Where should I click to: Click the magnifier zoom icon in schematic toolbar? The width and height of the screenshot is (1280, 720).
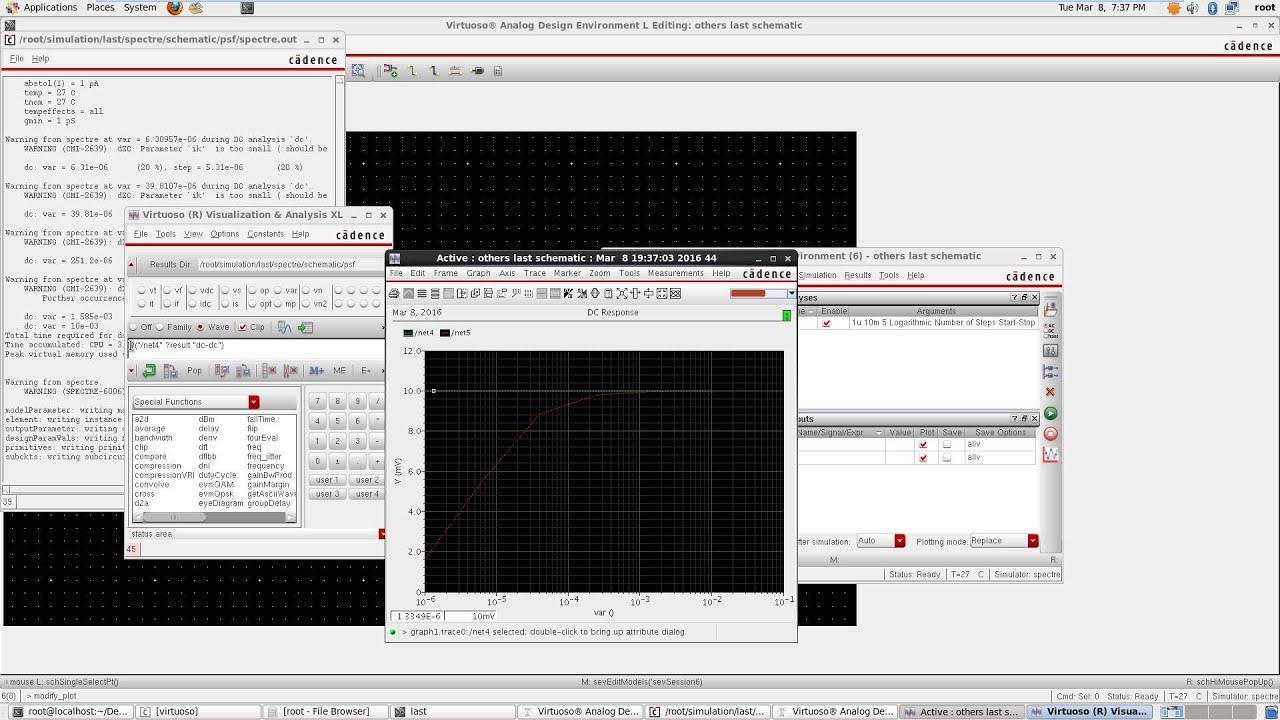click(x=358, y=71)
